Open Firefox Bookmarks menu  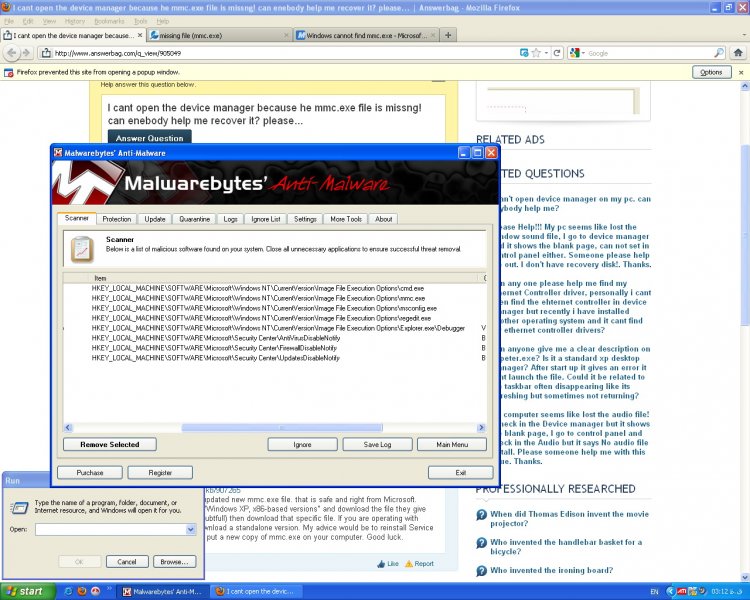point(109,21)
